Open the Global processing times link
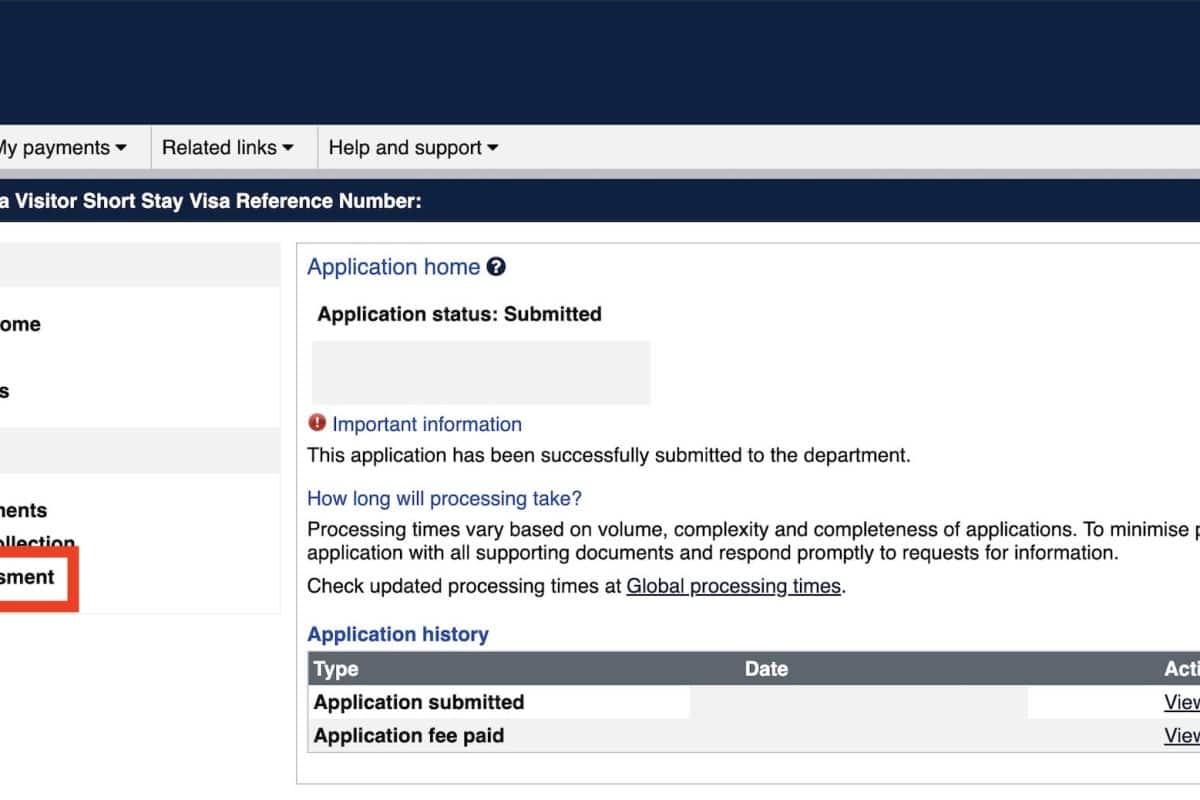 pyautogui.click(x=733, y=587)
